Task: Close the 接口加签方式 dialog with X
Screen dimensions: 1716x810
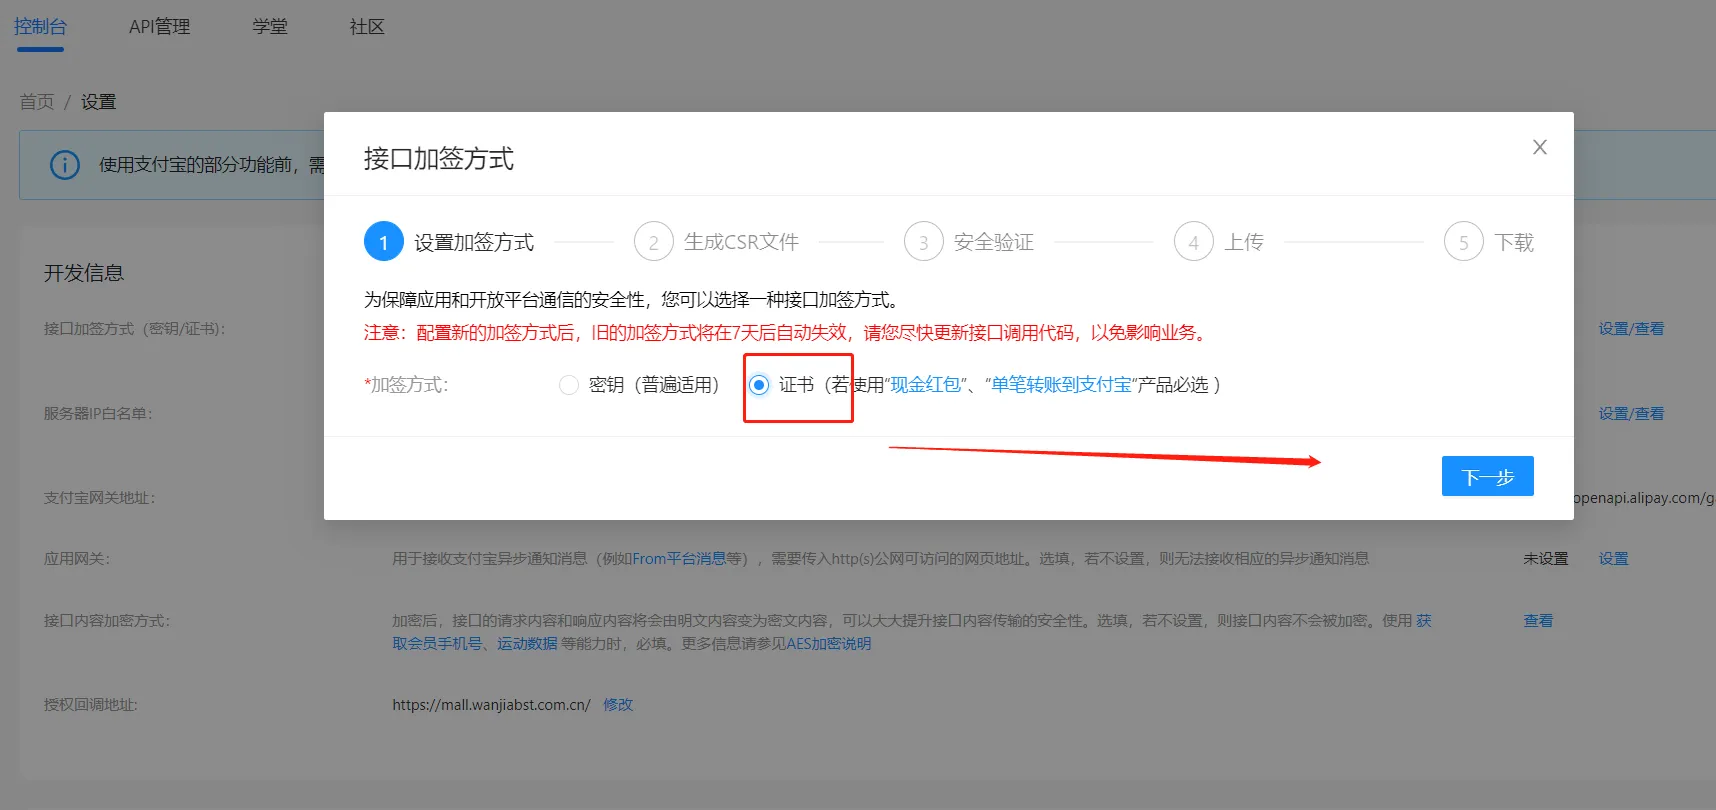Action: pyautogui.click(x=1539, y=147)
